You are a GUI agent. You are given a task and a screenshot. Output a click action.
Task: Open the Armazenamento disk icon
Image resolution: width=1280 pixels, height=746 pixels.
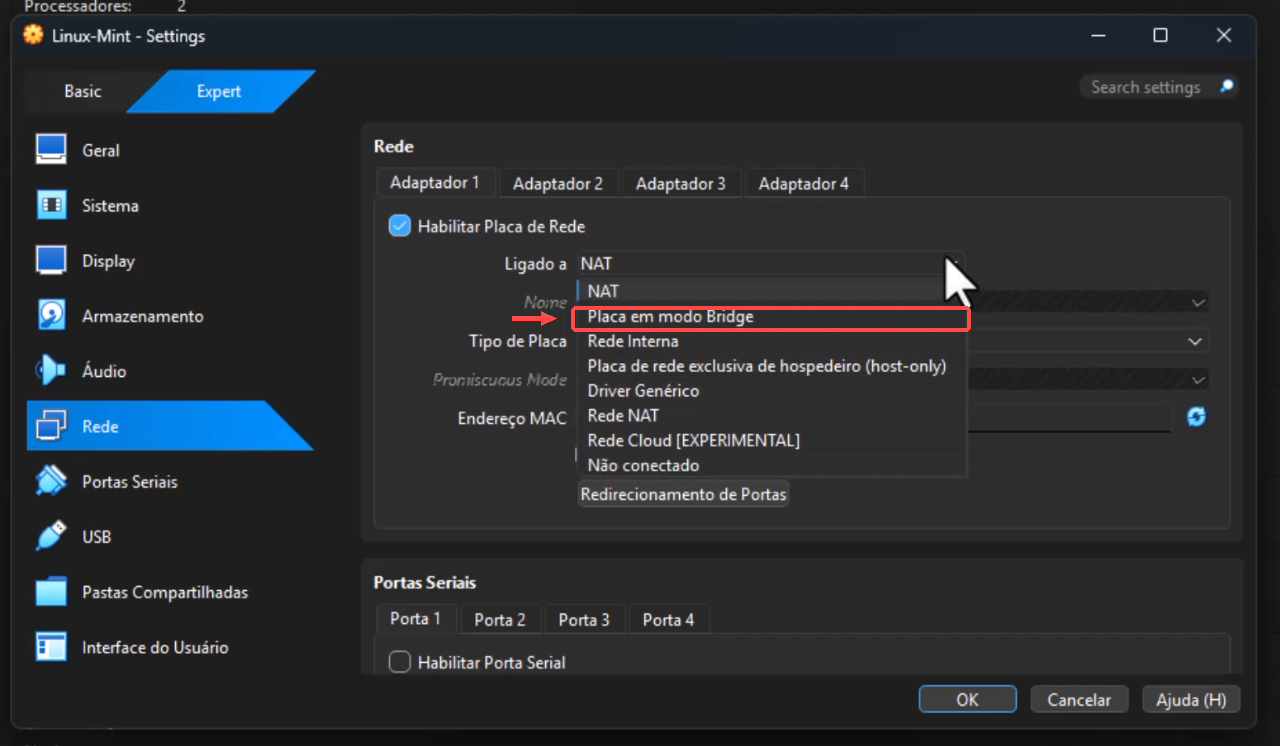tap(51, 316)
